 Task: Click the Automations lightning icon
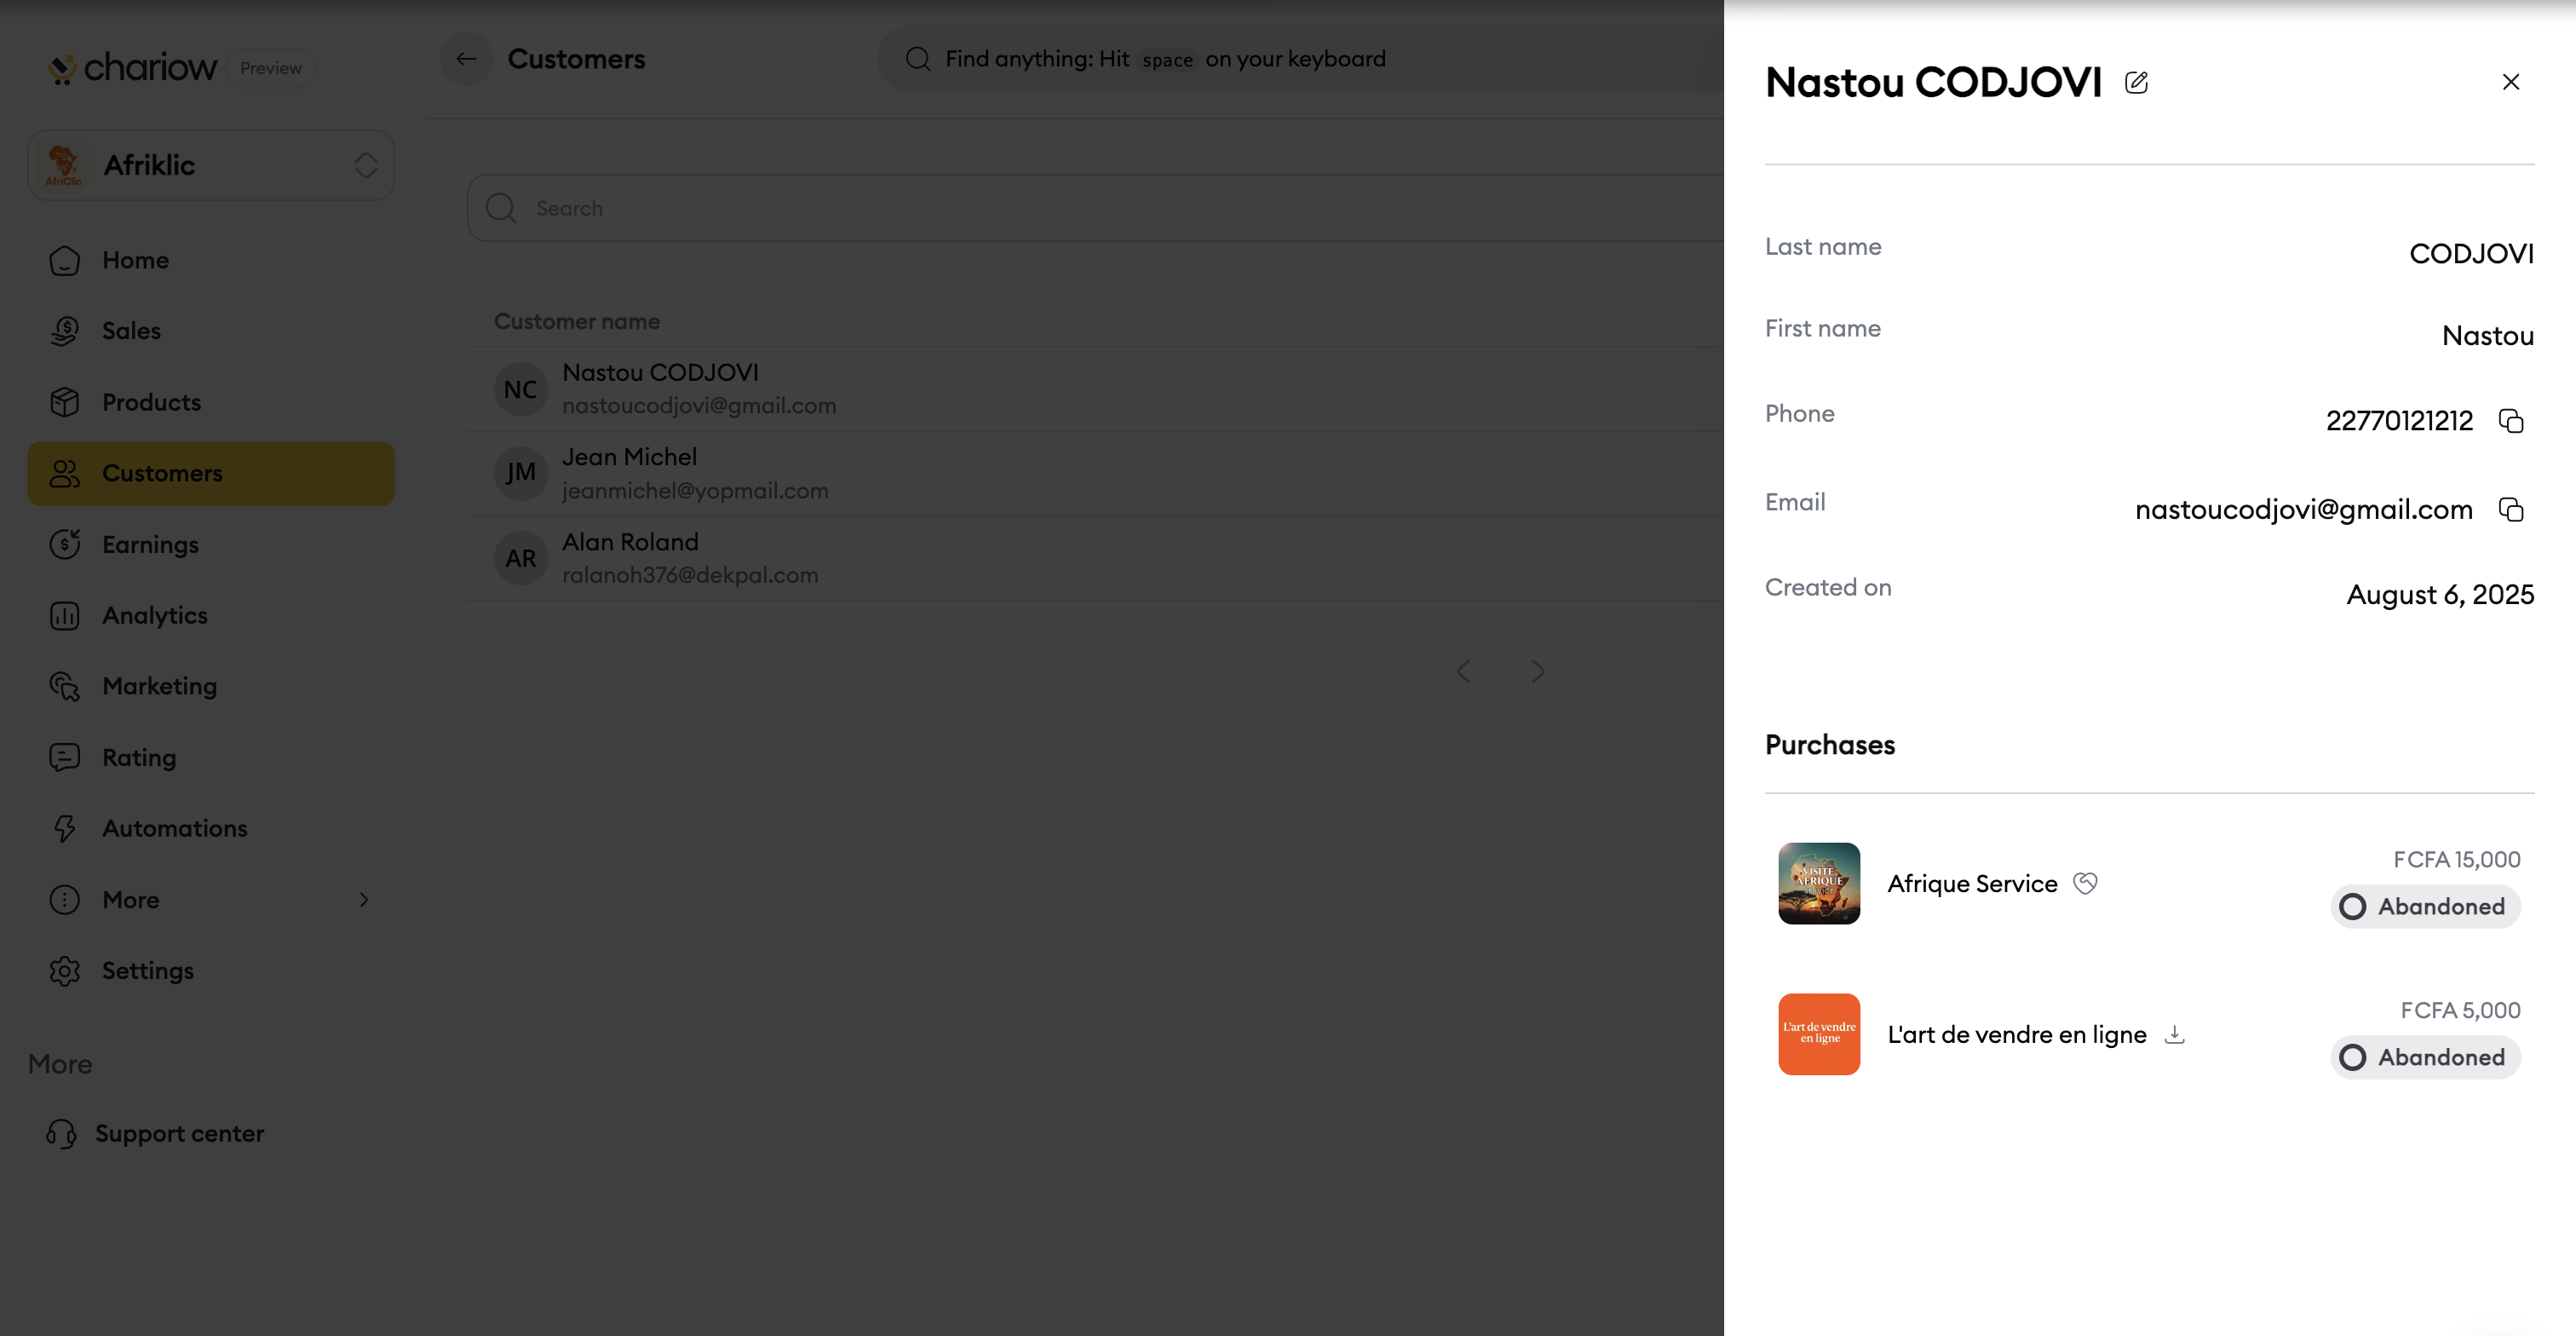point(65,828)
